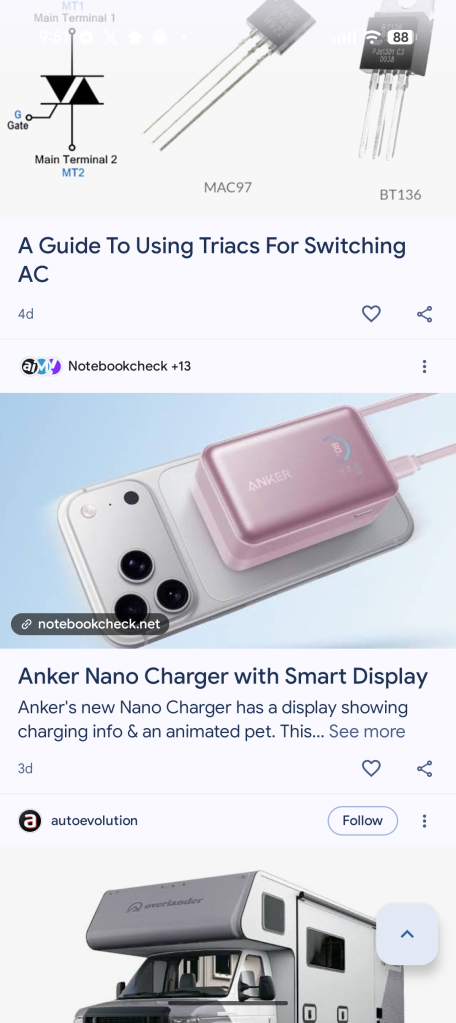Share the Anker Nano Charger article

point(424,769)
